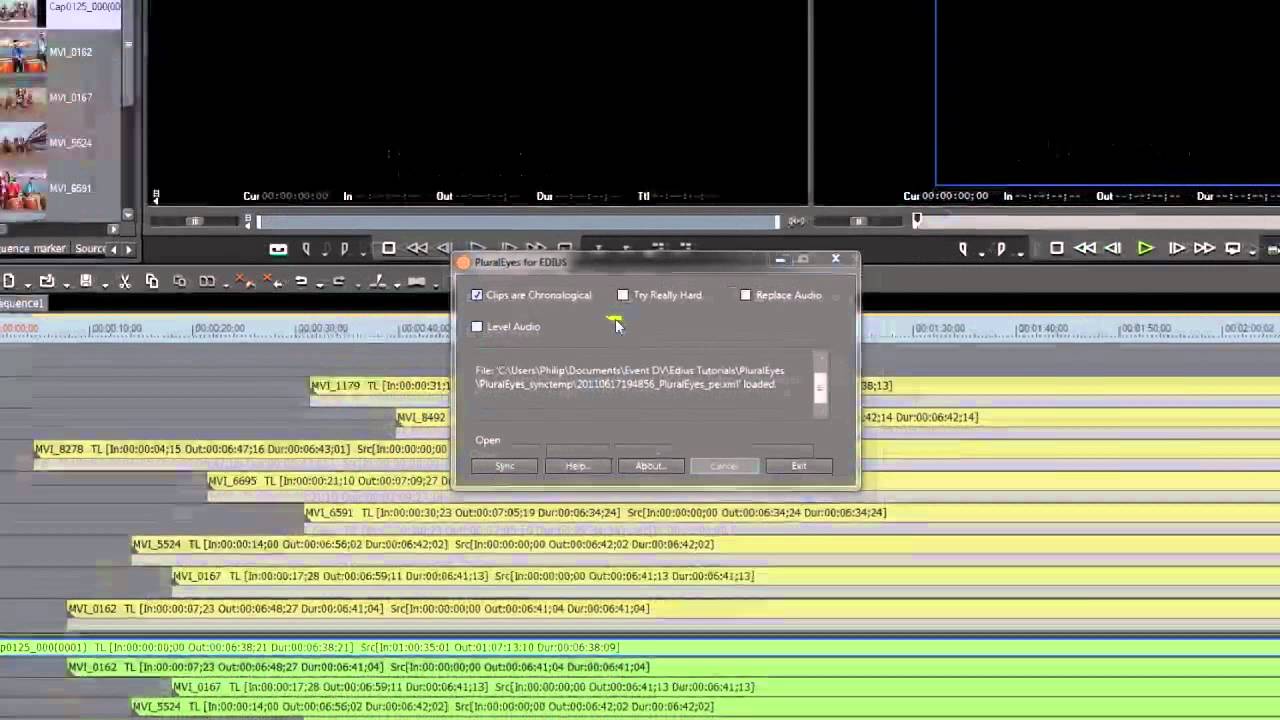The image size is (1280, 720).
Task: Click the player position slider bar
Action: coord(518,221)
